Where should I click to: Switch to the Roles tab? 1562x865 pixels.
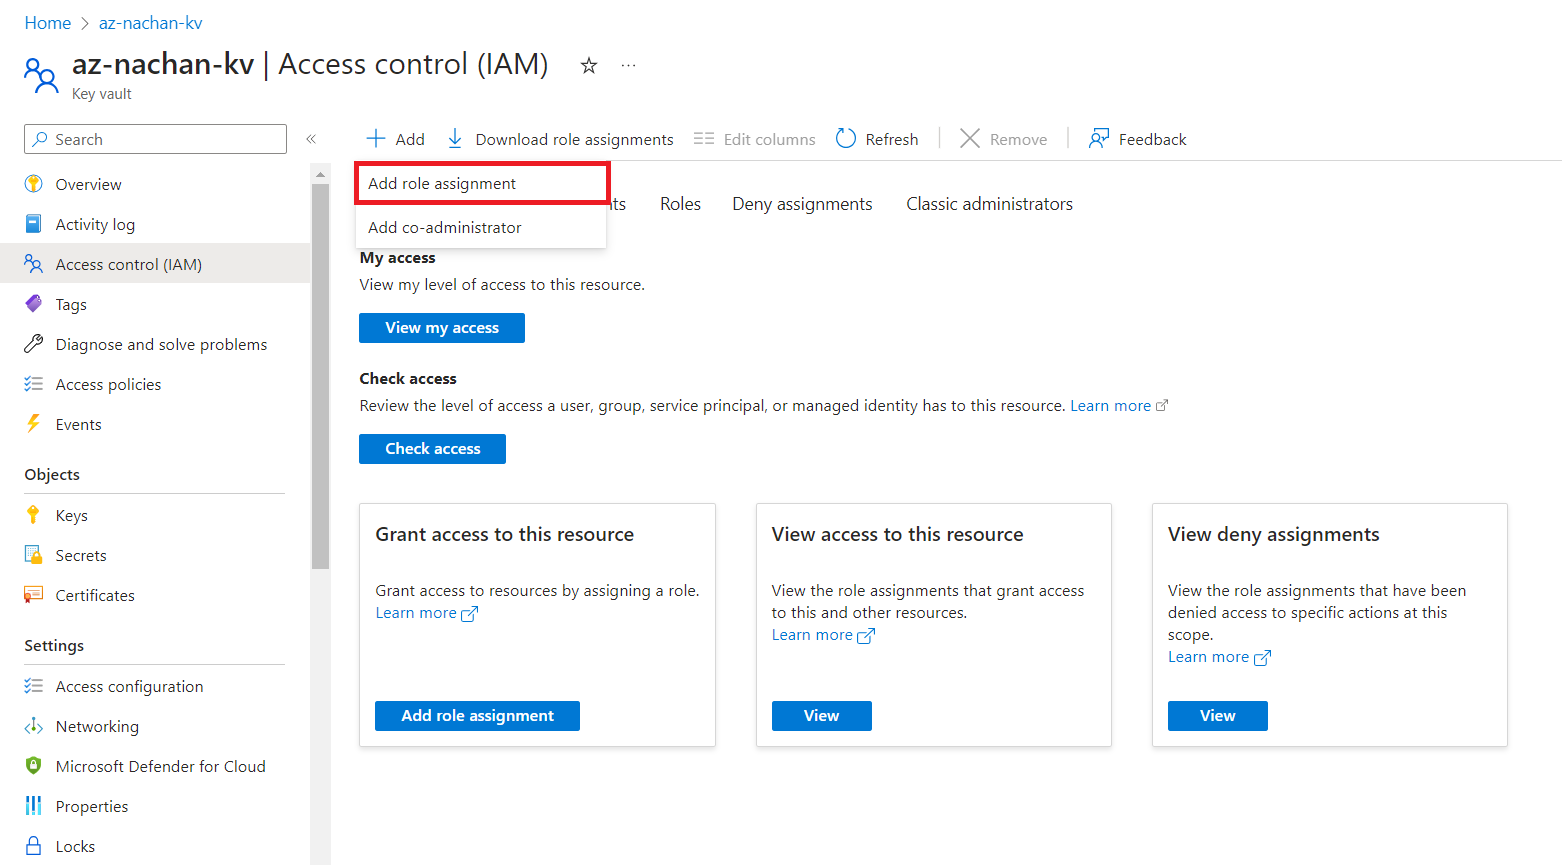(x=680, y=204)
